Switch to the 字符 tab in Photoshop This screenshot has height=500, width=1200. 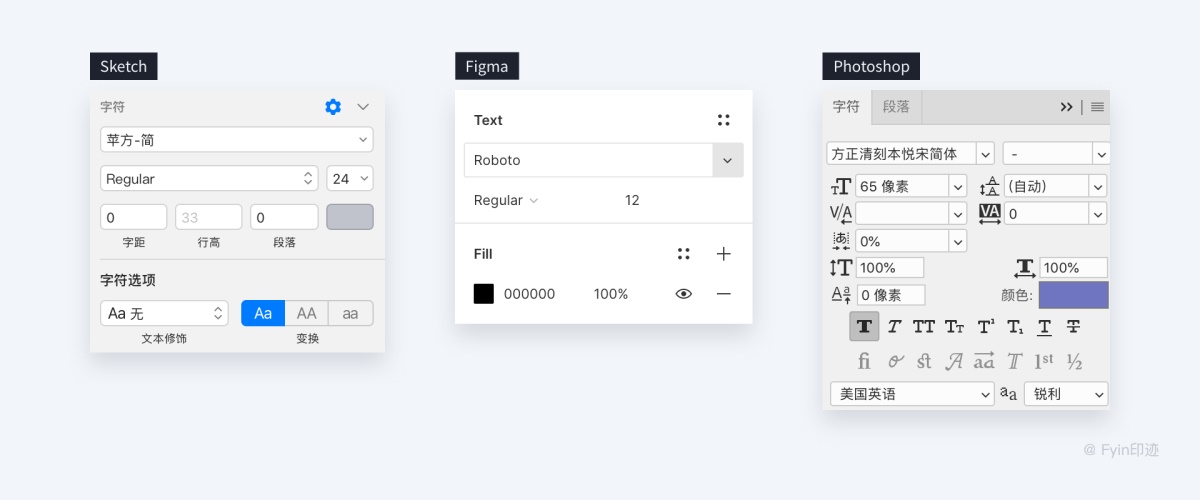coord(846,107)
